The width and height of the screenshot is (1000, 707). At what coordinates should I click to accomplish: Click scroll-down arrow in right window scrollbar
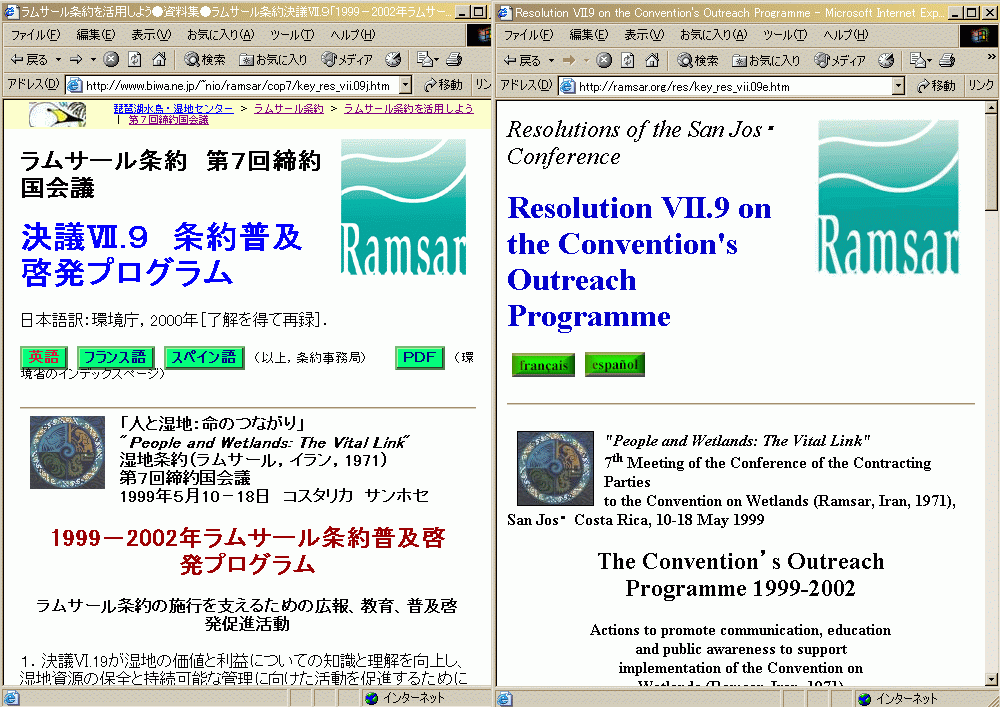coord(991,679)
